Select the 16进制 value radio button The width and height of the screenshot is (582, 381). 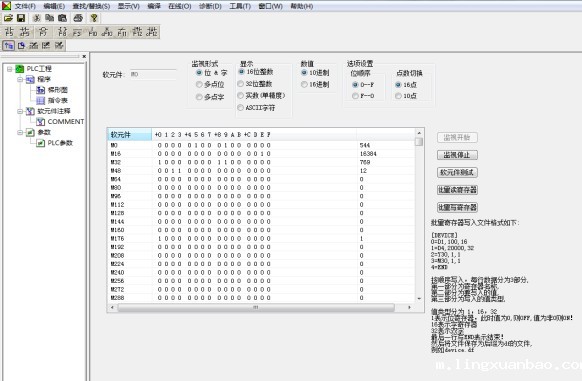(x=304, y=84)
